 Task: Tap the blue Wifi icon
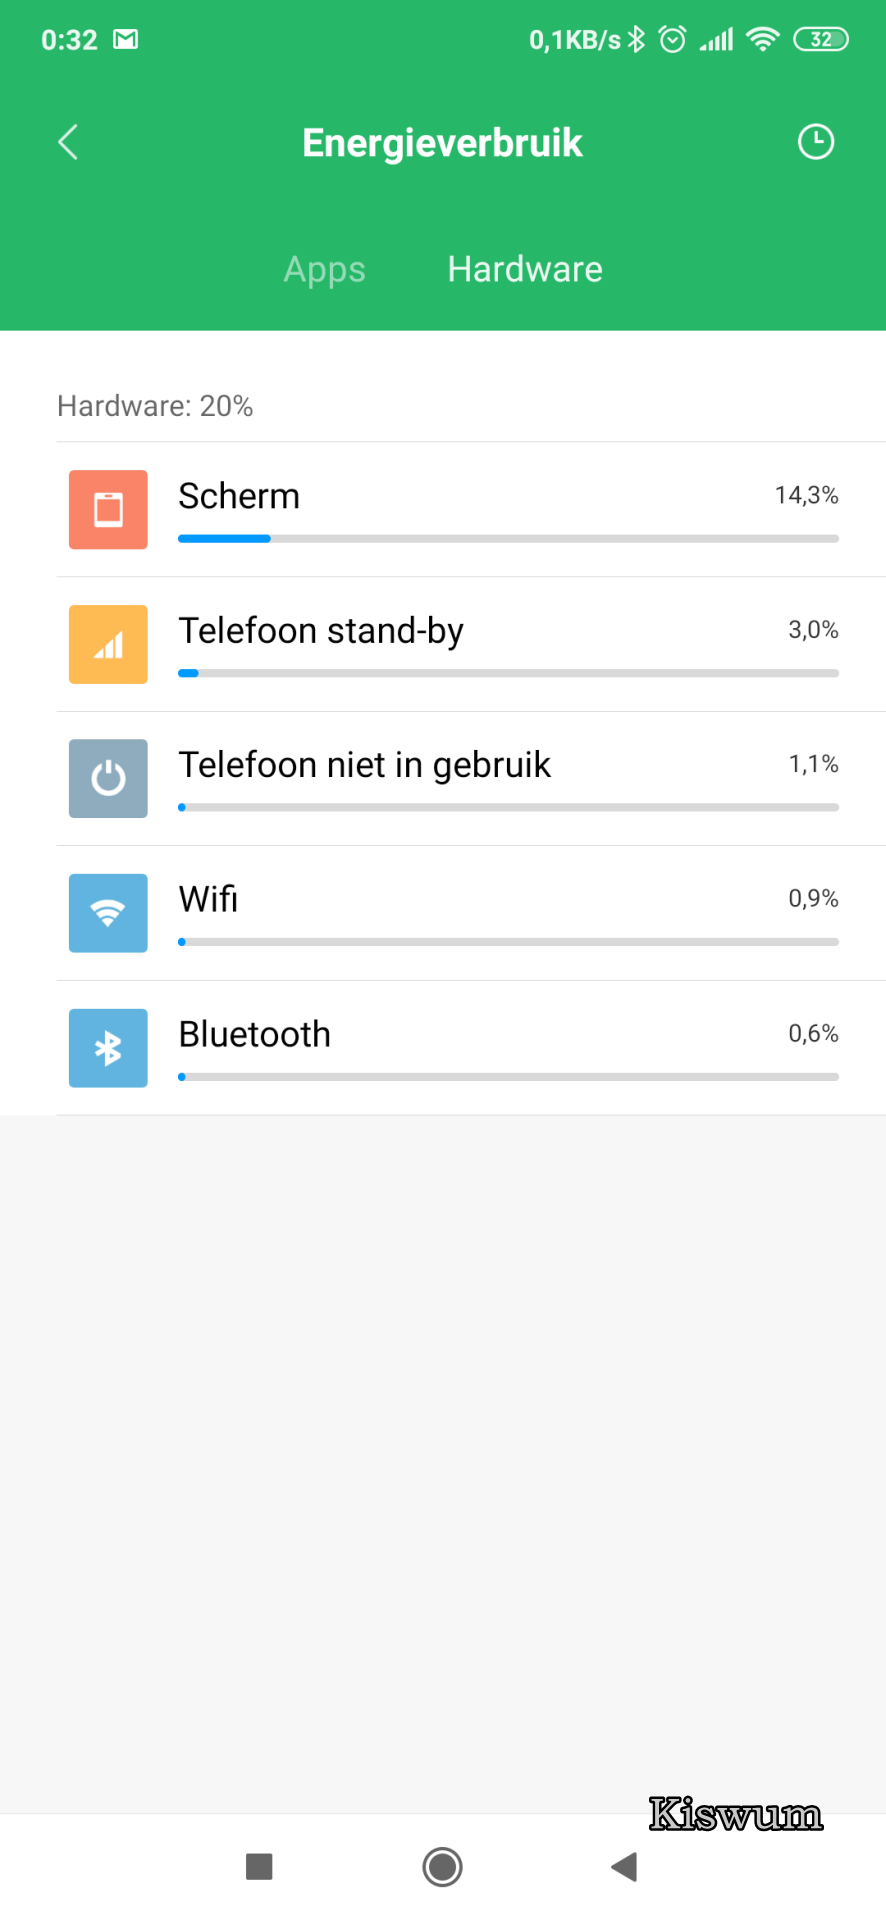click(x=108, y=913)
